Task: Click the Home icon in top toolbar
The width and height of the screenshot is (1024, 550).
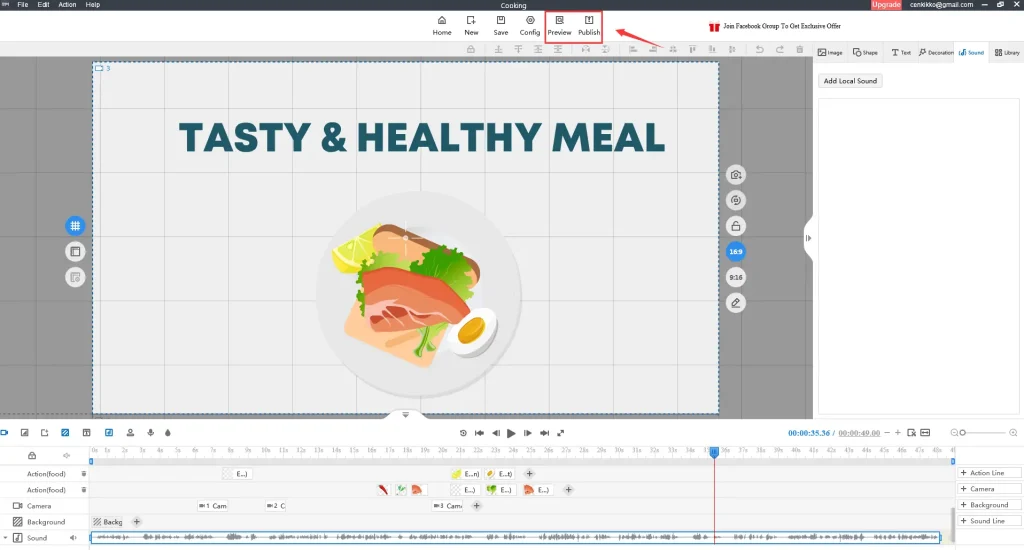Action: coord(442,25)
